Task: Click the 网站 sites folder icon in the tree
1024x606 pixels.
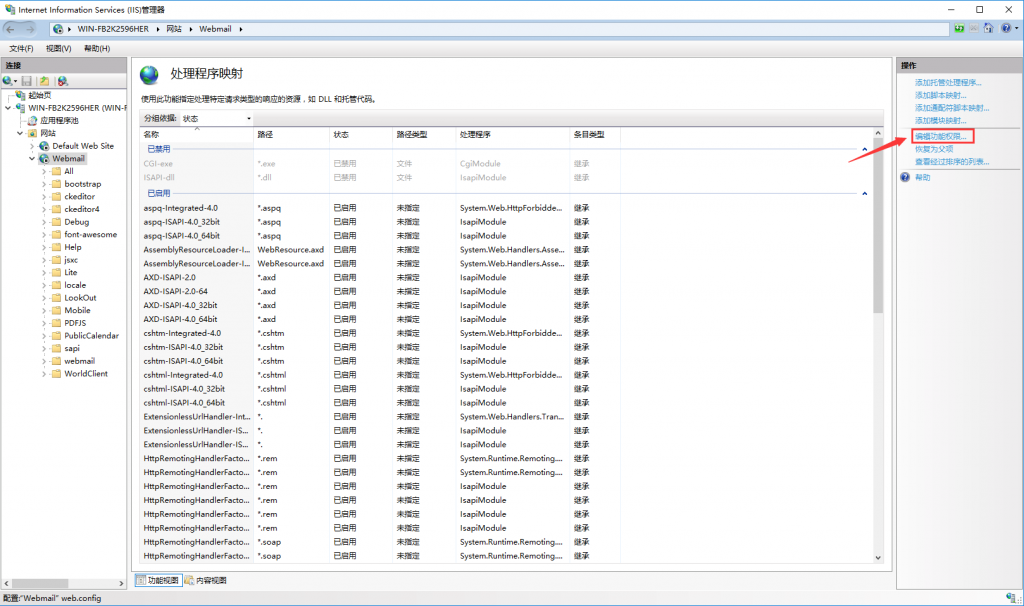Action: pyautogui.click(x=32, y=133)
